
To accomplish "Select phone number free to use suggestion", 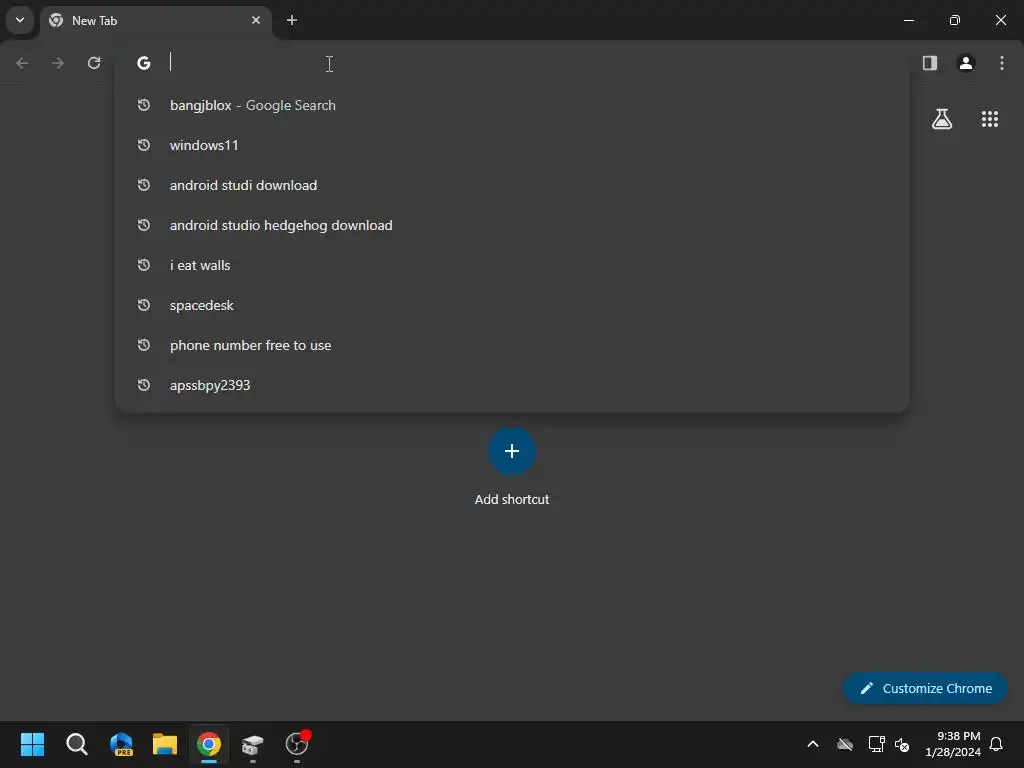I will (x=512, y=345).
